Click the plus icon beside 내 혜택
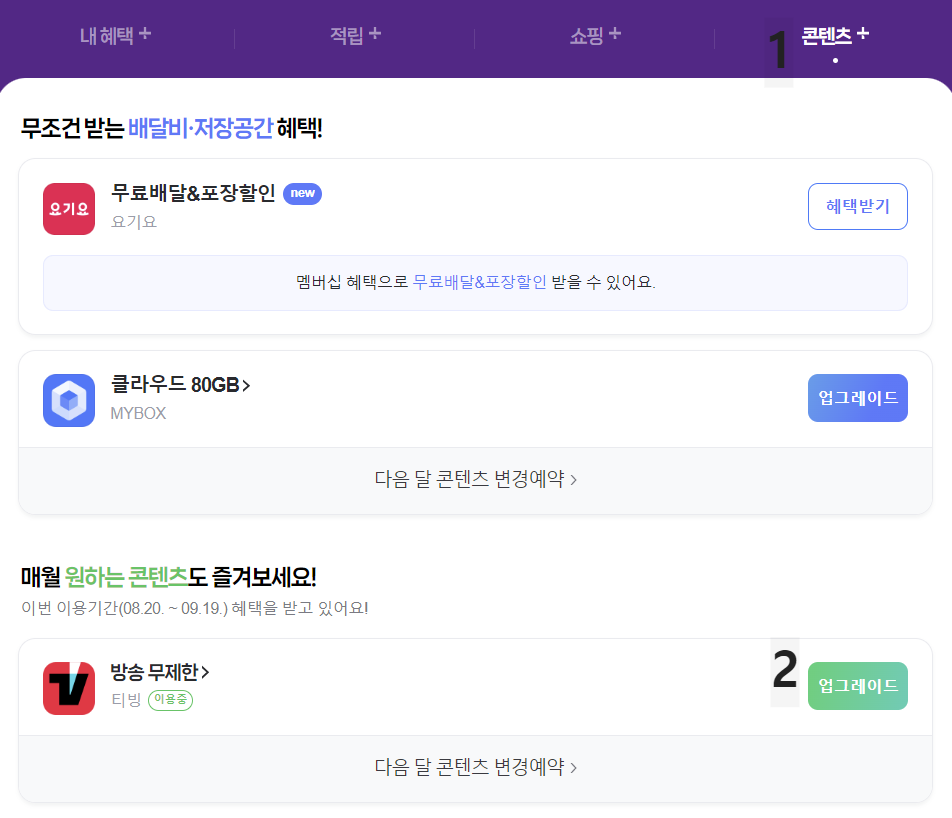 146,32
